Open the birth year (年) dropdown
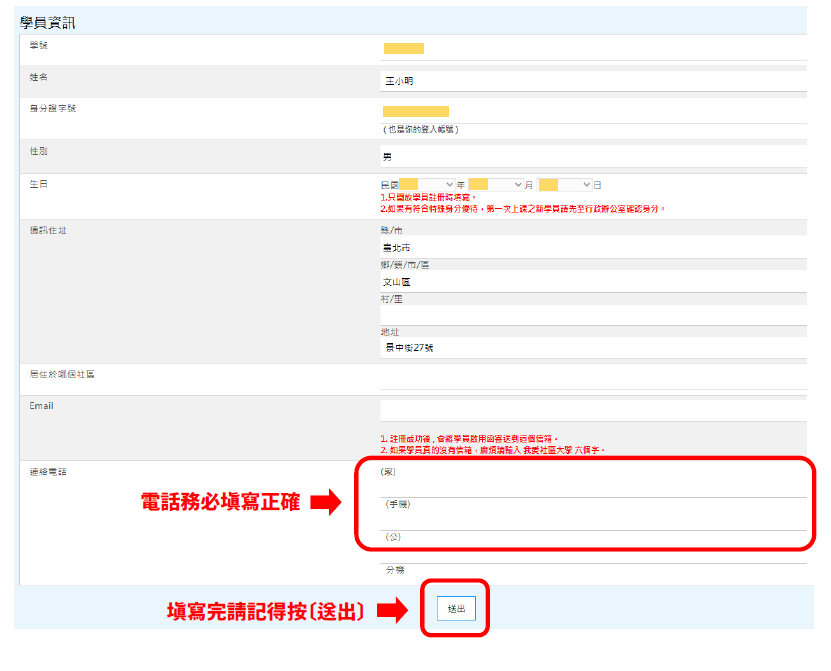This screenshot has height=671, width=831. tap(427, 185)
